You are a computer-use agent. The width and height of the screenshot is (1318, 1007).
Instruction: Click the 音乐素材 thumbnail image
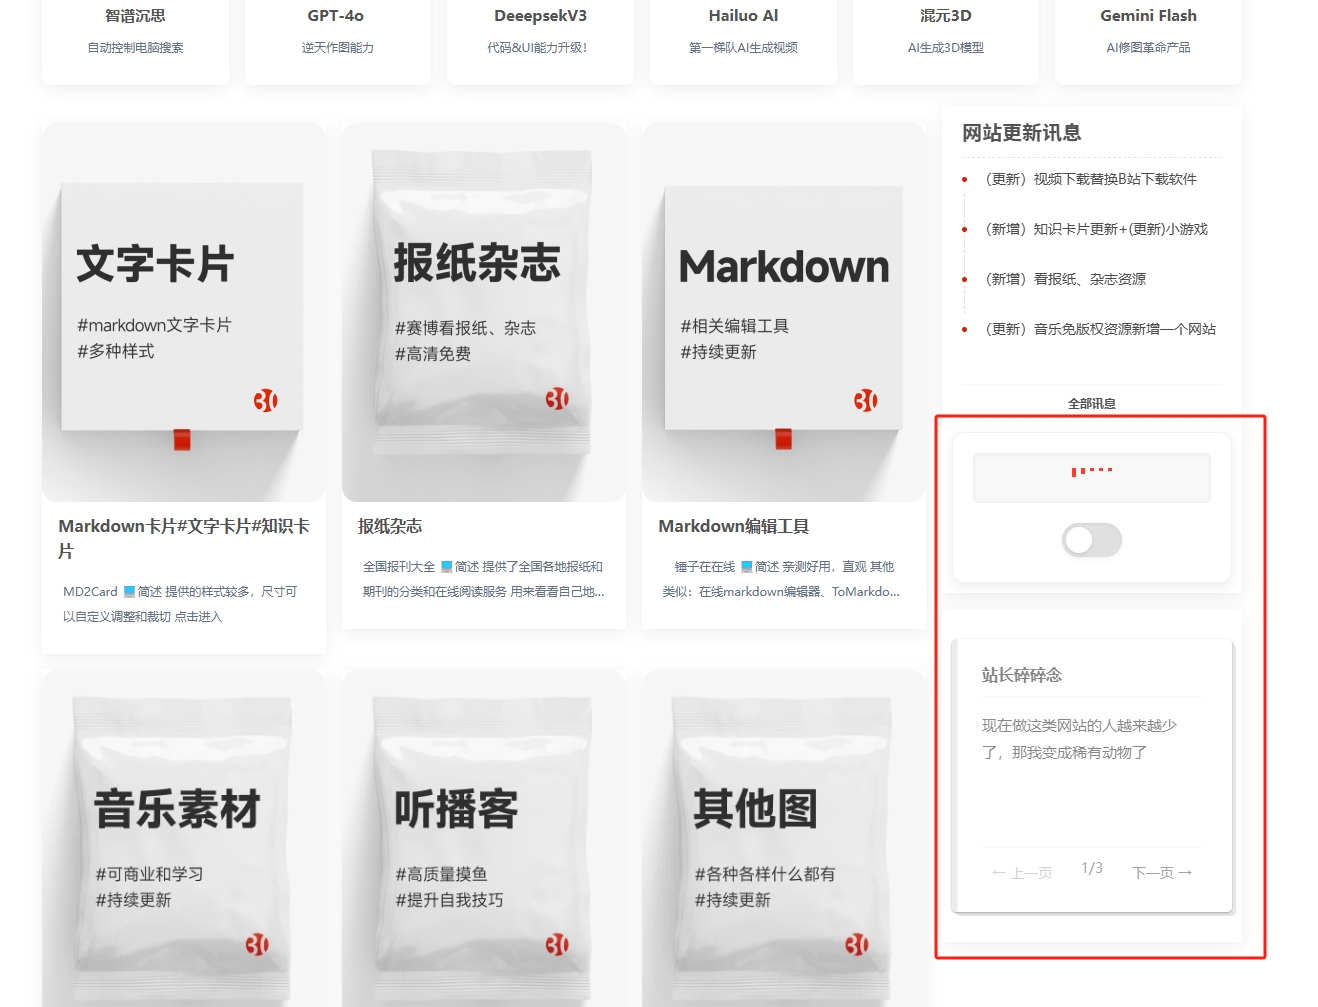pyautogui.click(x=184, y=838)
